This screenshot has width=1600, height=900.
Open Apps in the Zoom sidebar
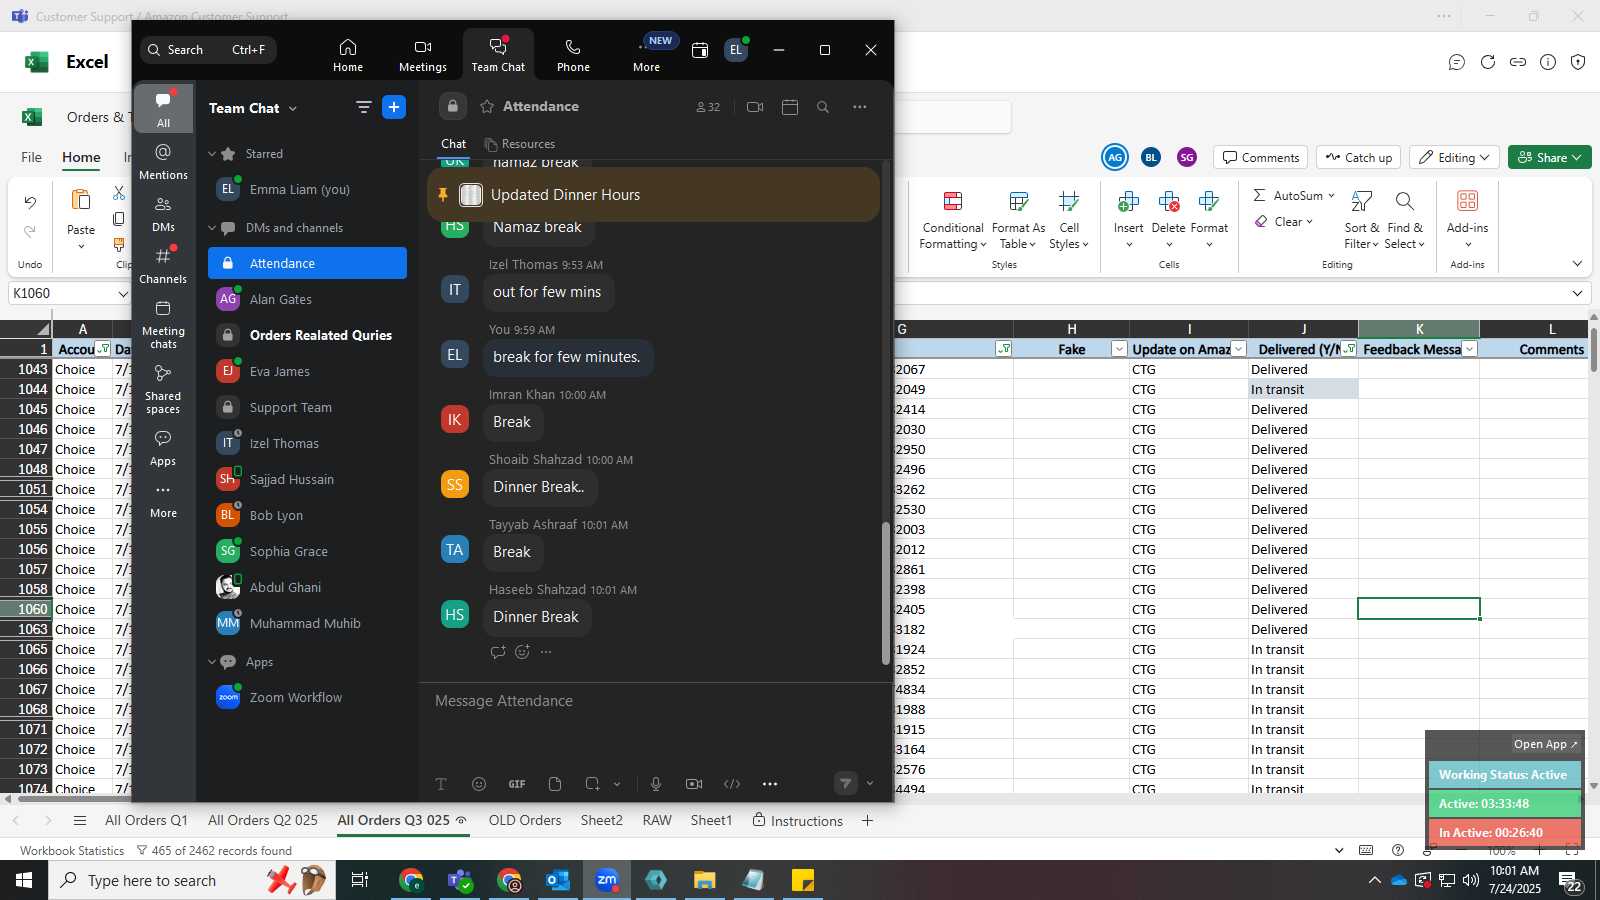(163, 448)
